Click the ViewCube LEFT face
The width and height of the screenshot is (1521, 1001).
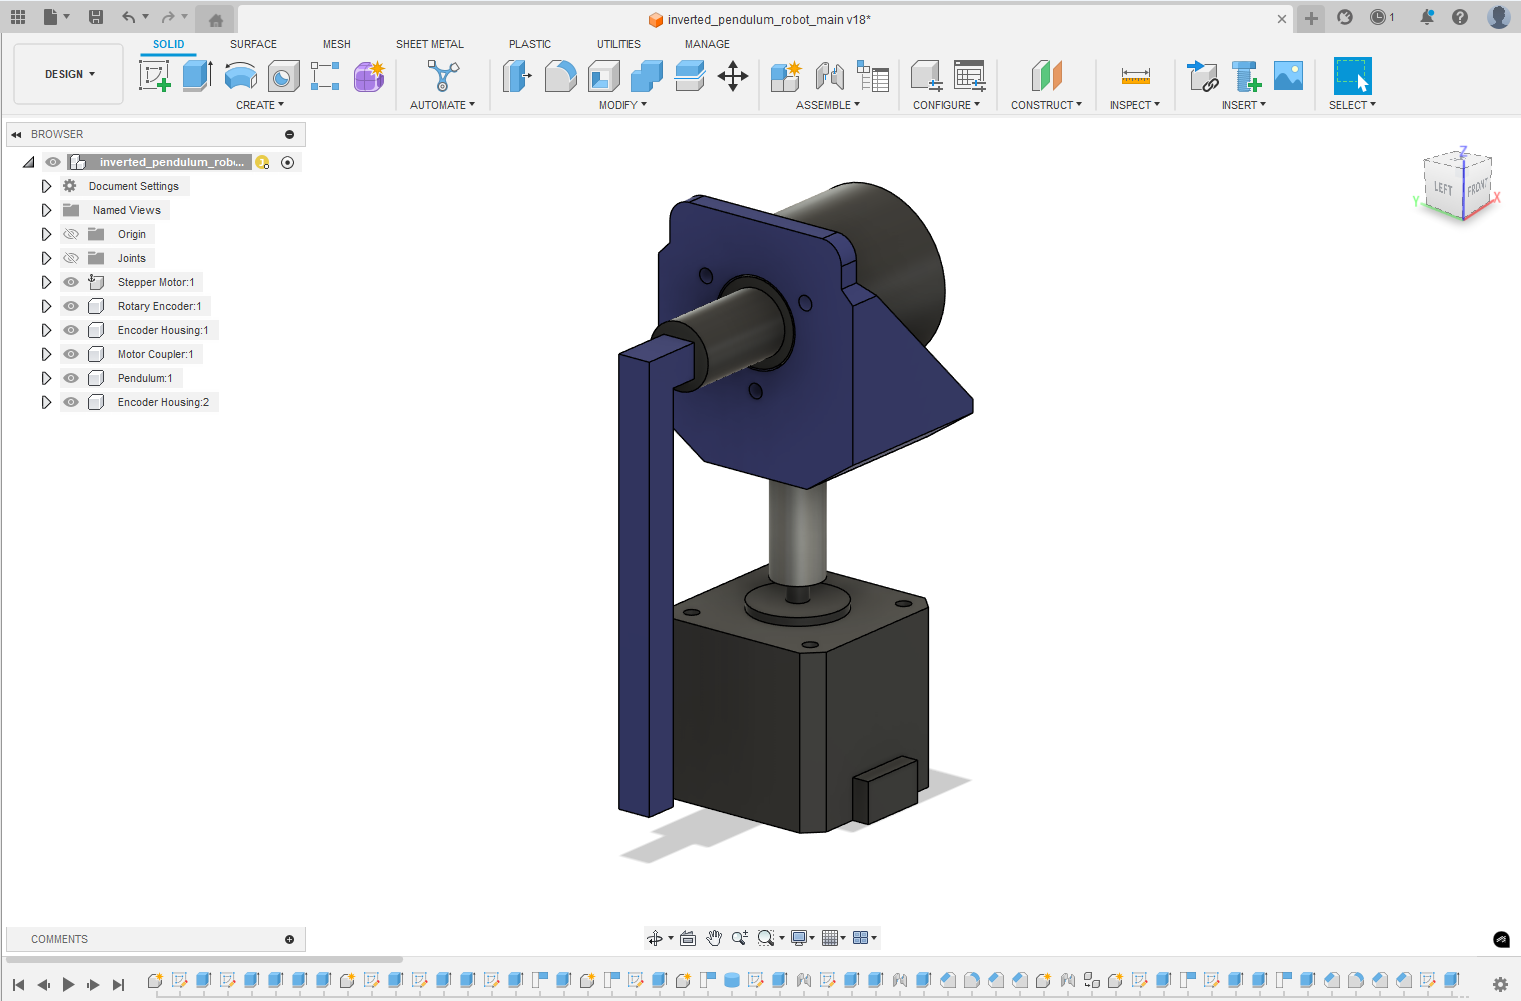[x=1442, y=188]
